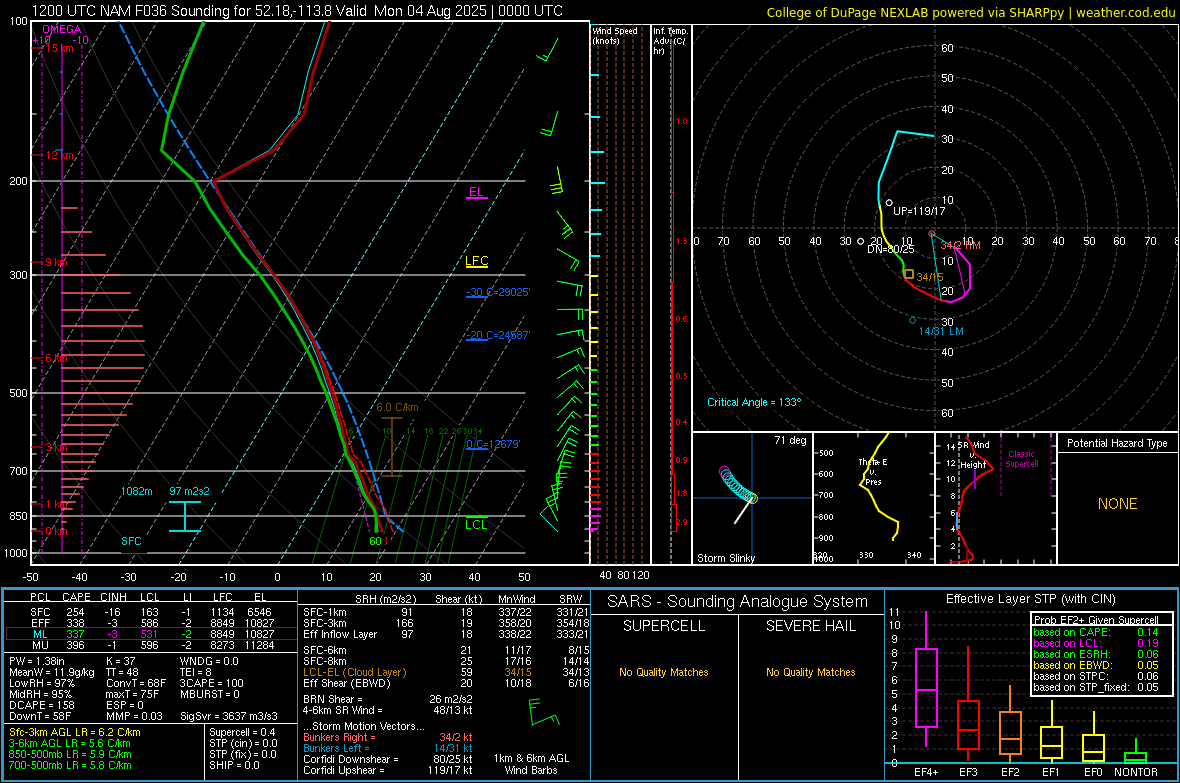Click the 'NONTOR' axis label
Image resolution: width=1180 pixels, height=783 pixels.
(x=1136, y=772)
